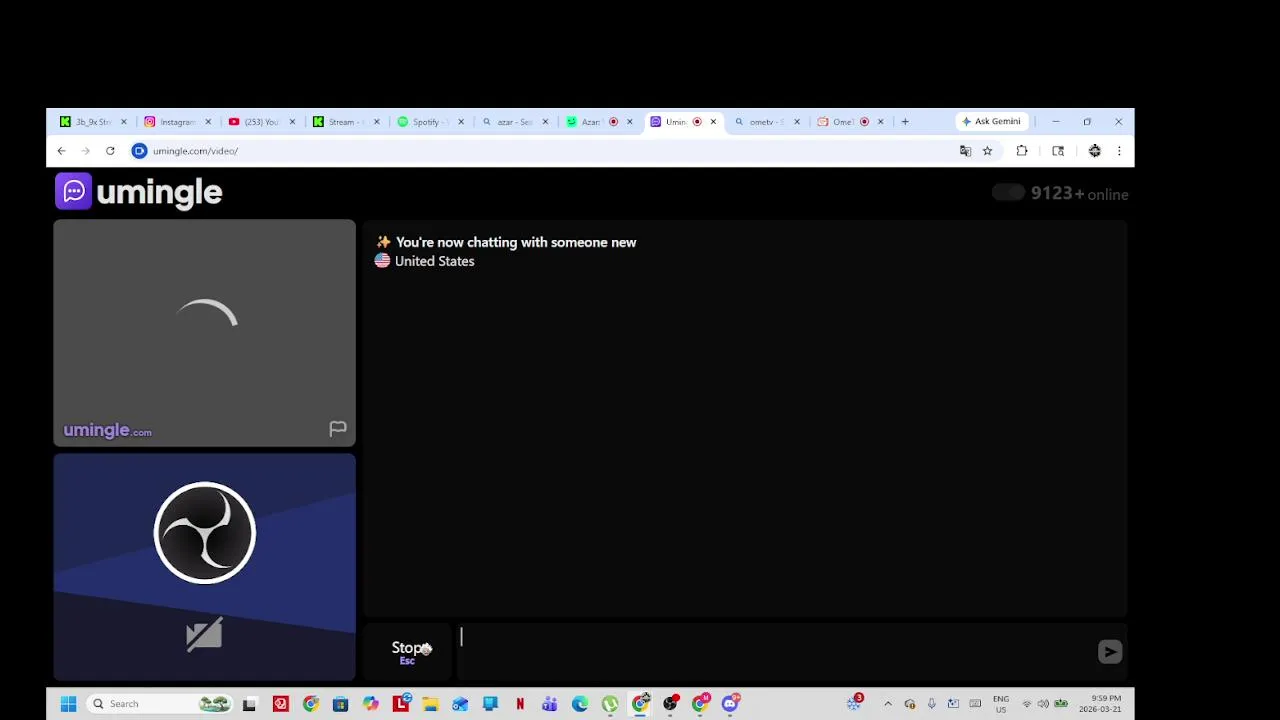Open a new browser tab
The height and width of the screenshot is (720, 1280).
[905, 122]
